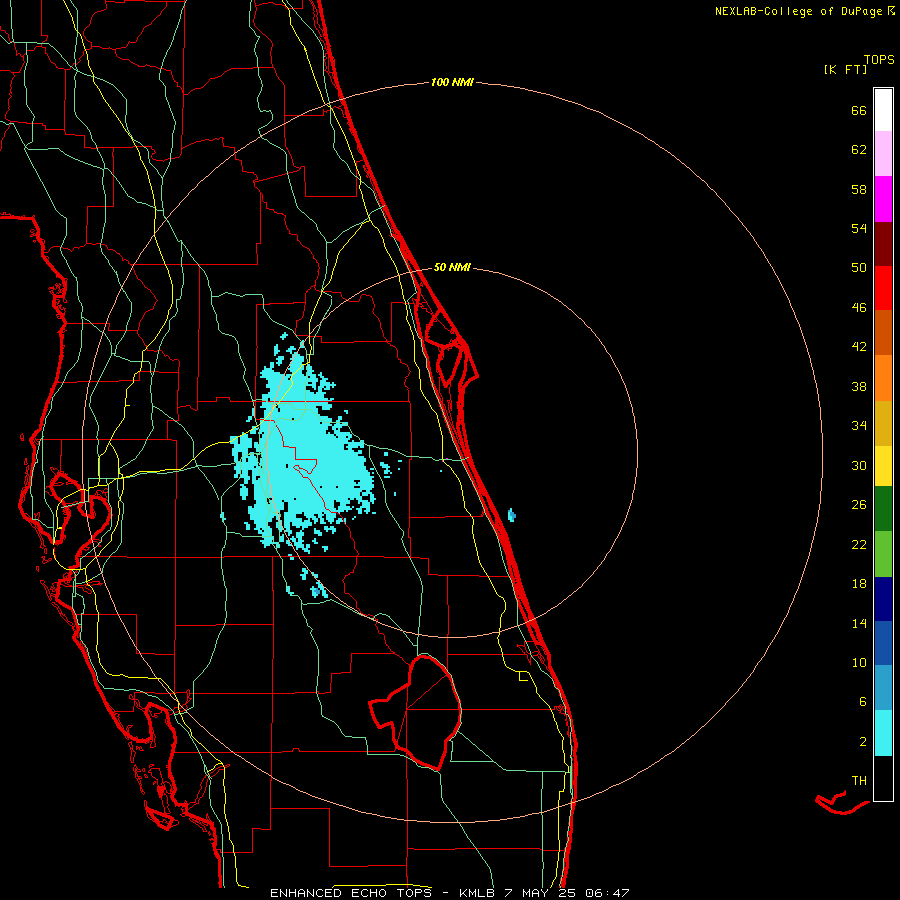Click the 14 legend value
The image size is (900, 900).
pyautogui.click(x=859, y=623)
